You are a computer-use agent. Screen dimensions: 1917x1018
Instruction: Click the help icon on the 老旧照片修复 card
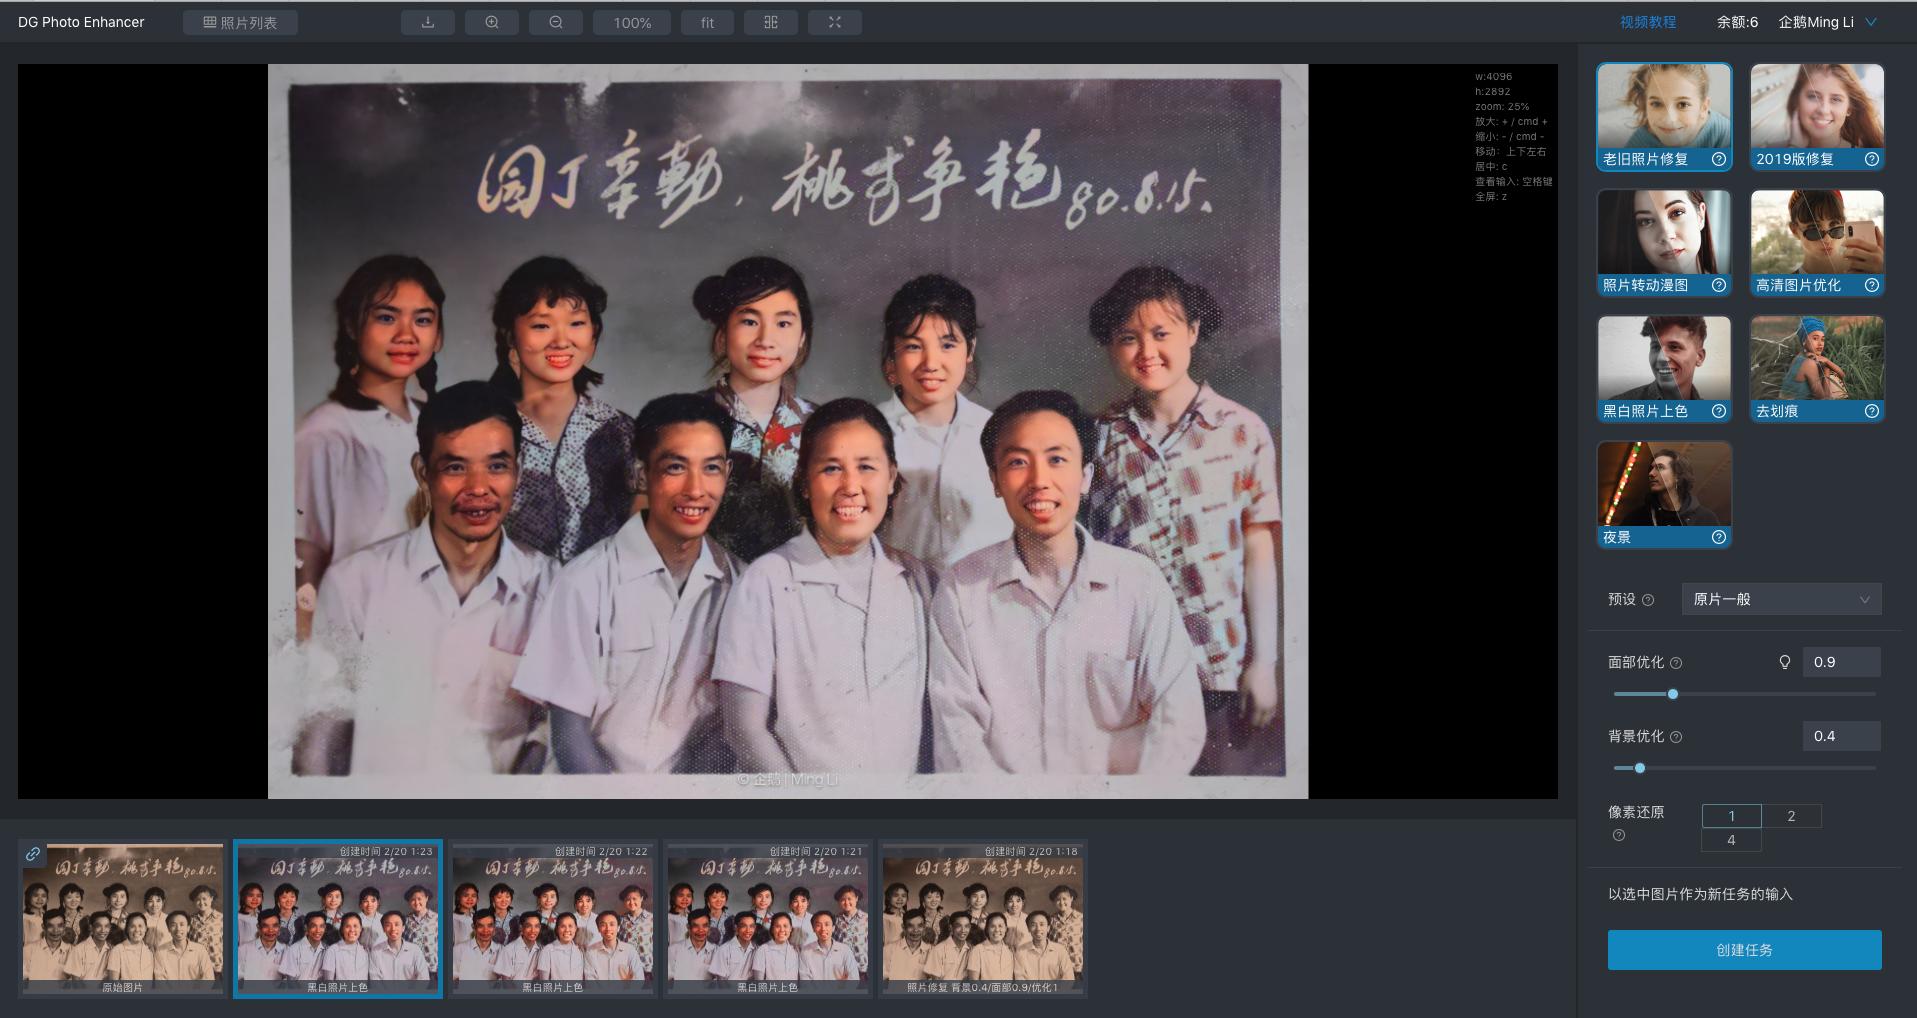[1719, 159]
